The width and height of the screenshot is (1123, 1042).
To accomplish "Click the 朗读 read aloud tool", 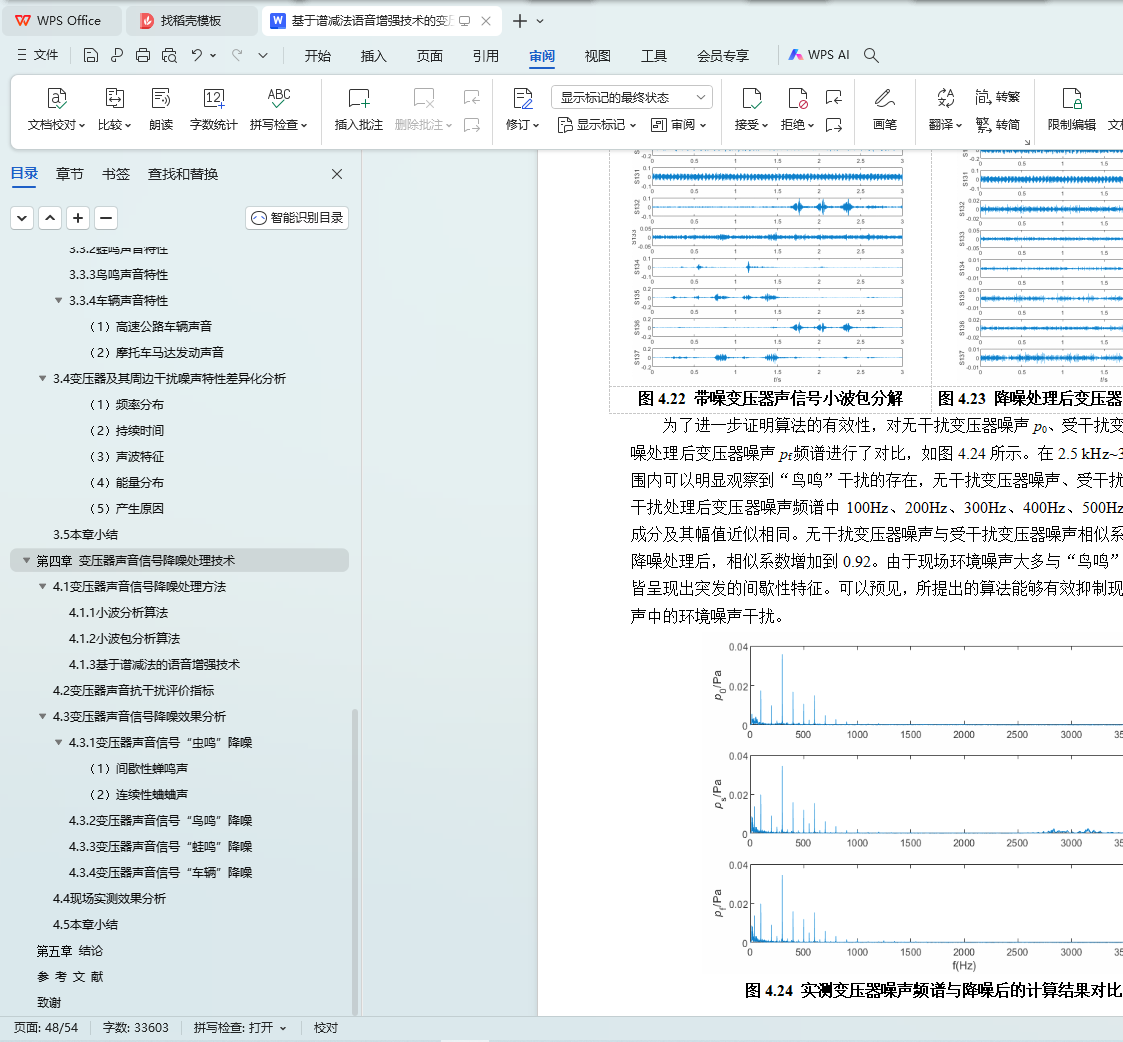I will click(x=161, y=109).
